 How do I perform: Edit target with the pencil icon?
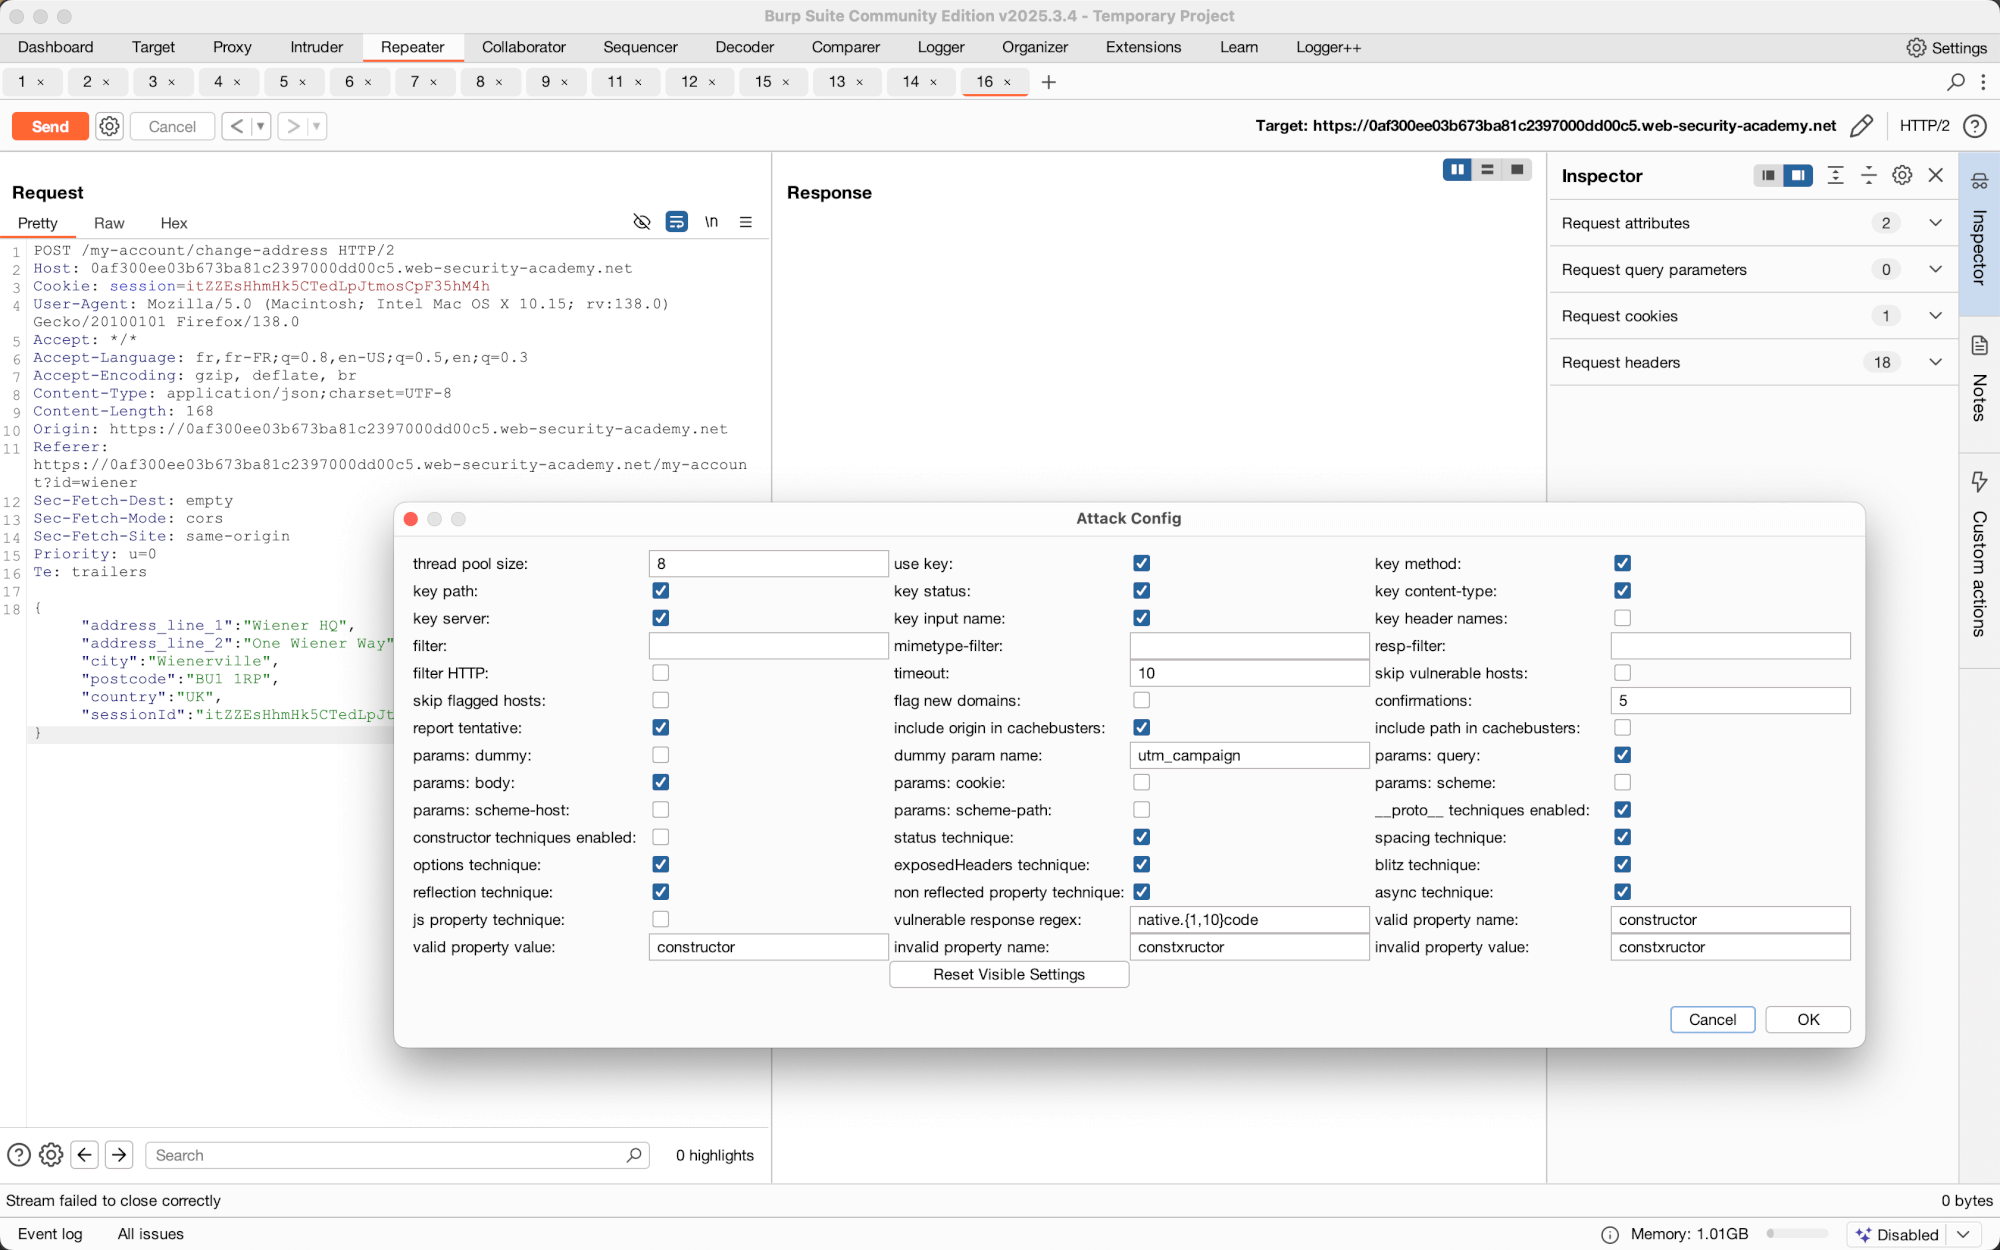coord(1861,126)
